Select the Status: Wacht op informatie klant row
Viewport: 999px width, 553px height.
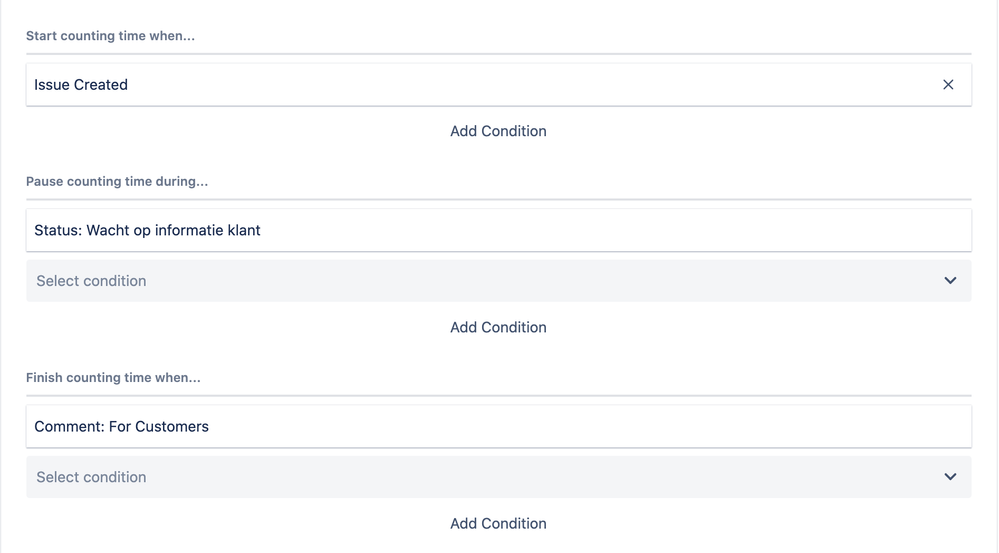coord(498,230)
